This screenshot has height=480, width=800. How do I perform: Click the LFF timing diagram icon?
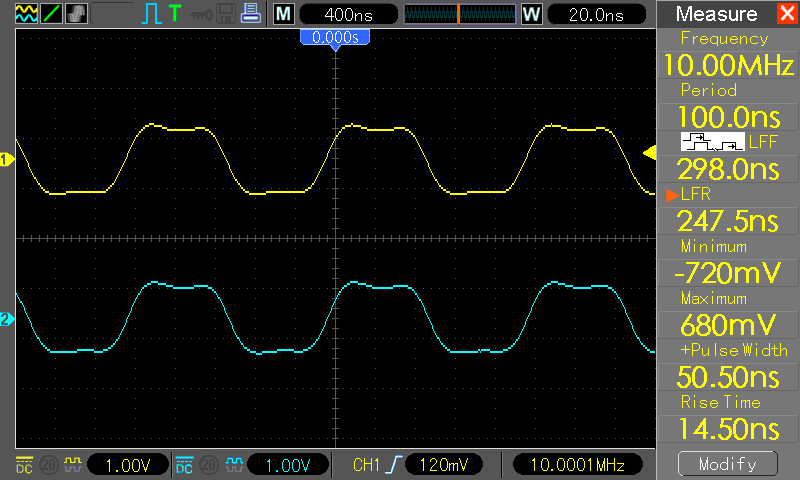(712, 142)
